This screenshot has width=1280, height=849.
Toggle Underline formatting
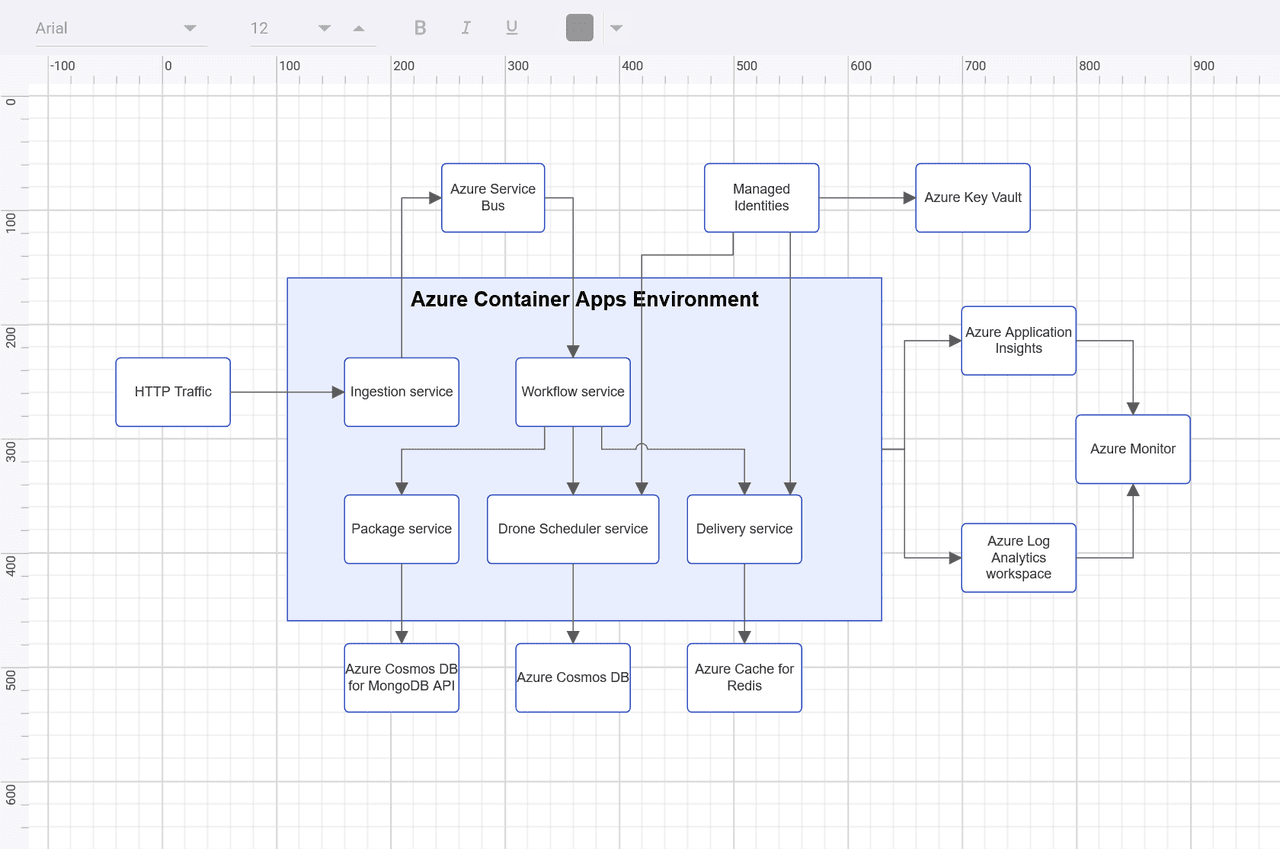point(512,28)
